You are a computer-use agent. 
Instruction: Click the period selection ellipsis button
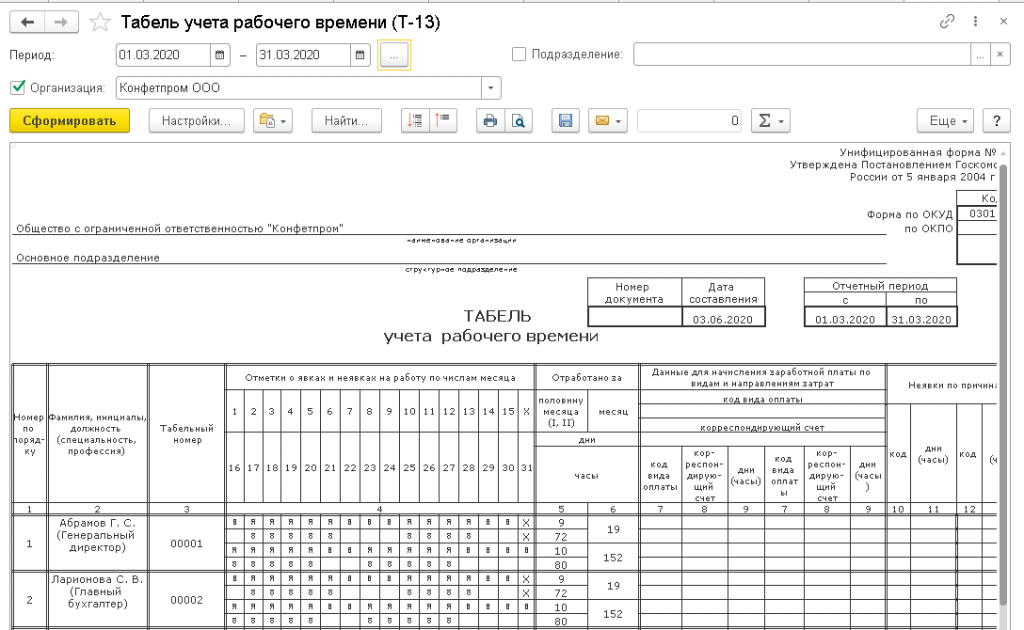(x=394, y=55)
